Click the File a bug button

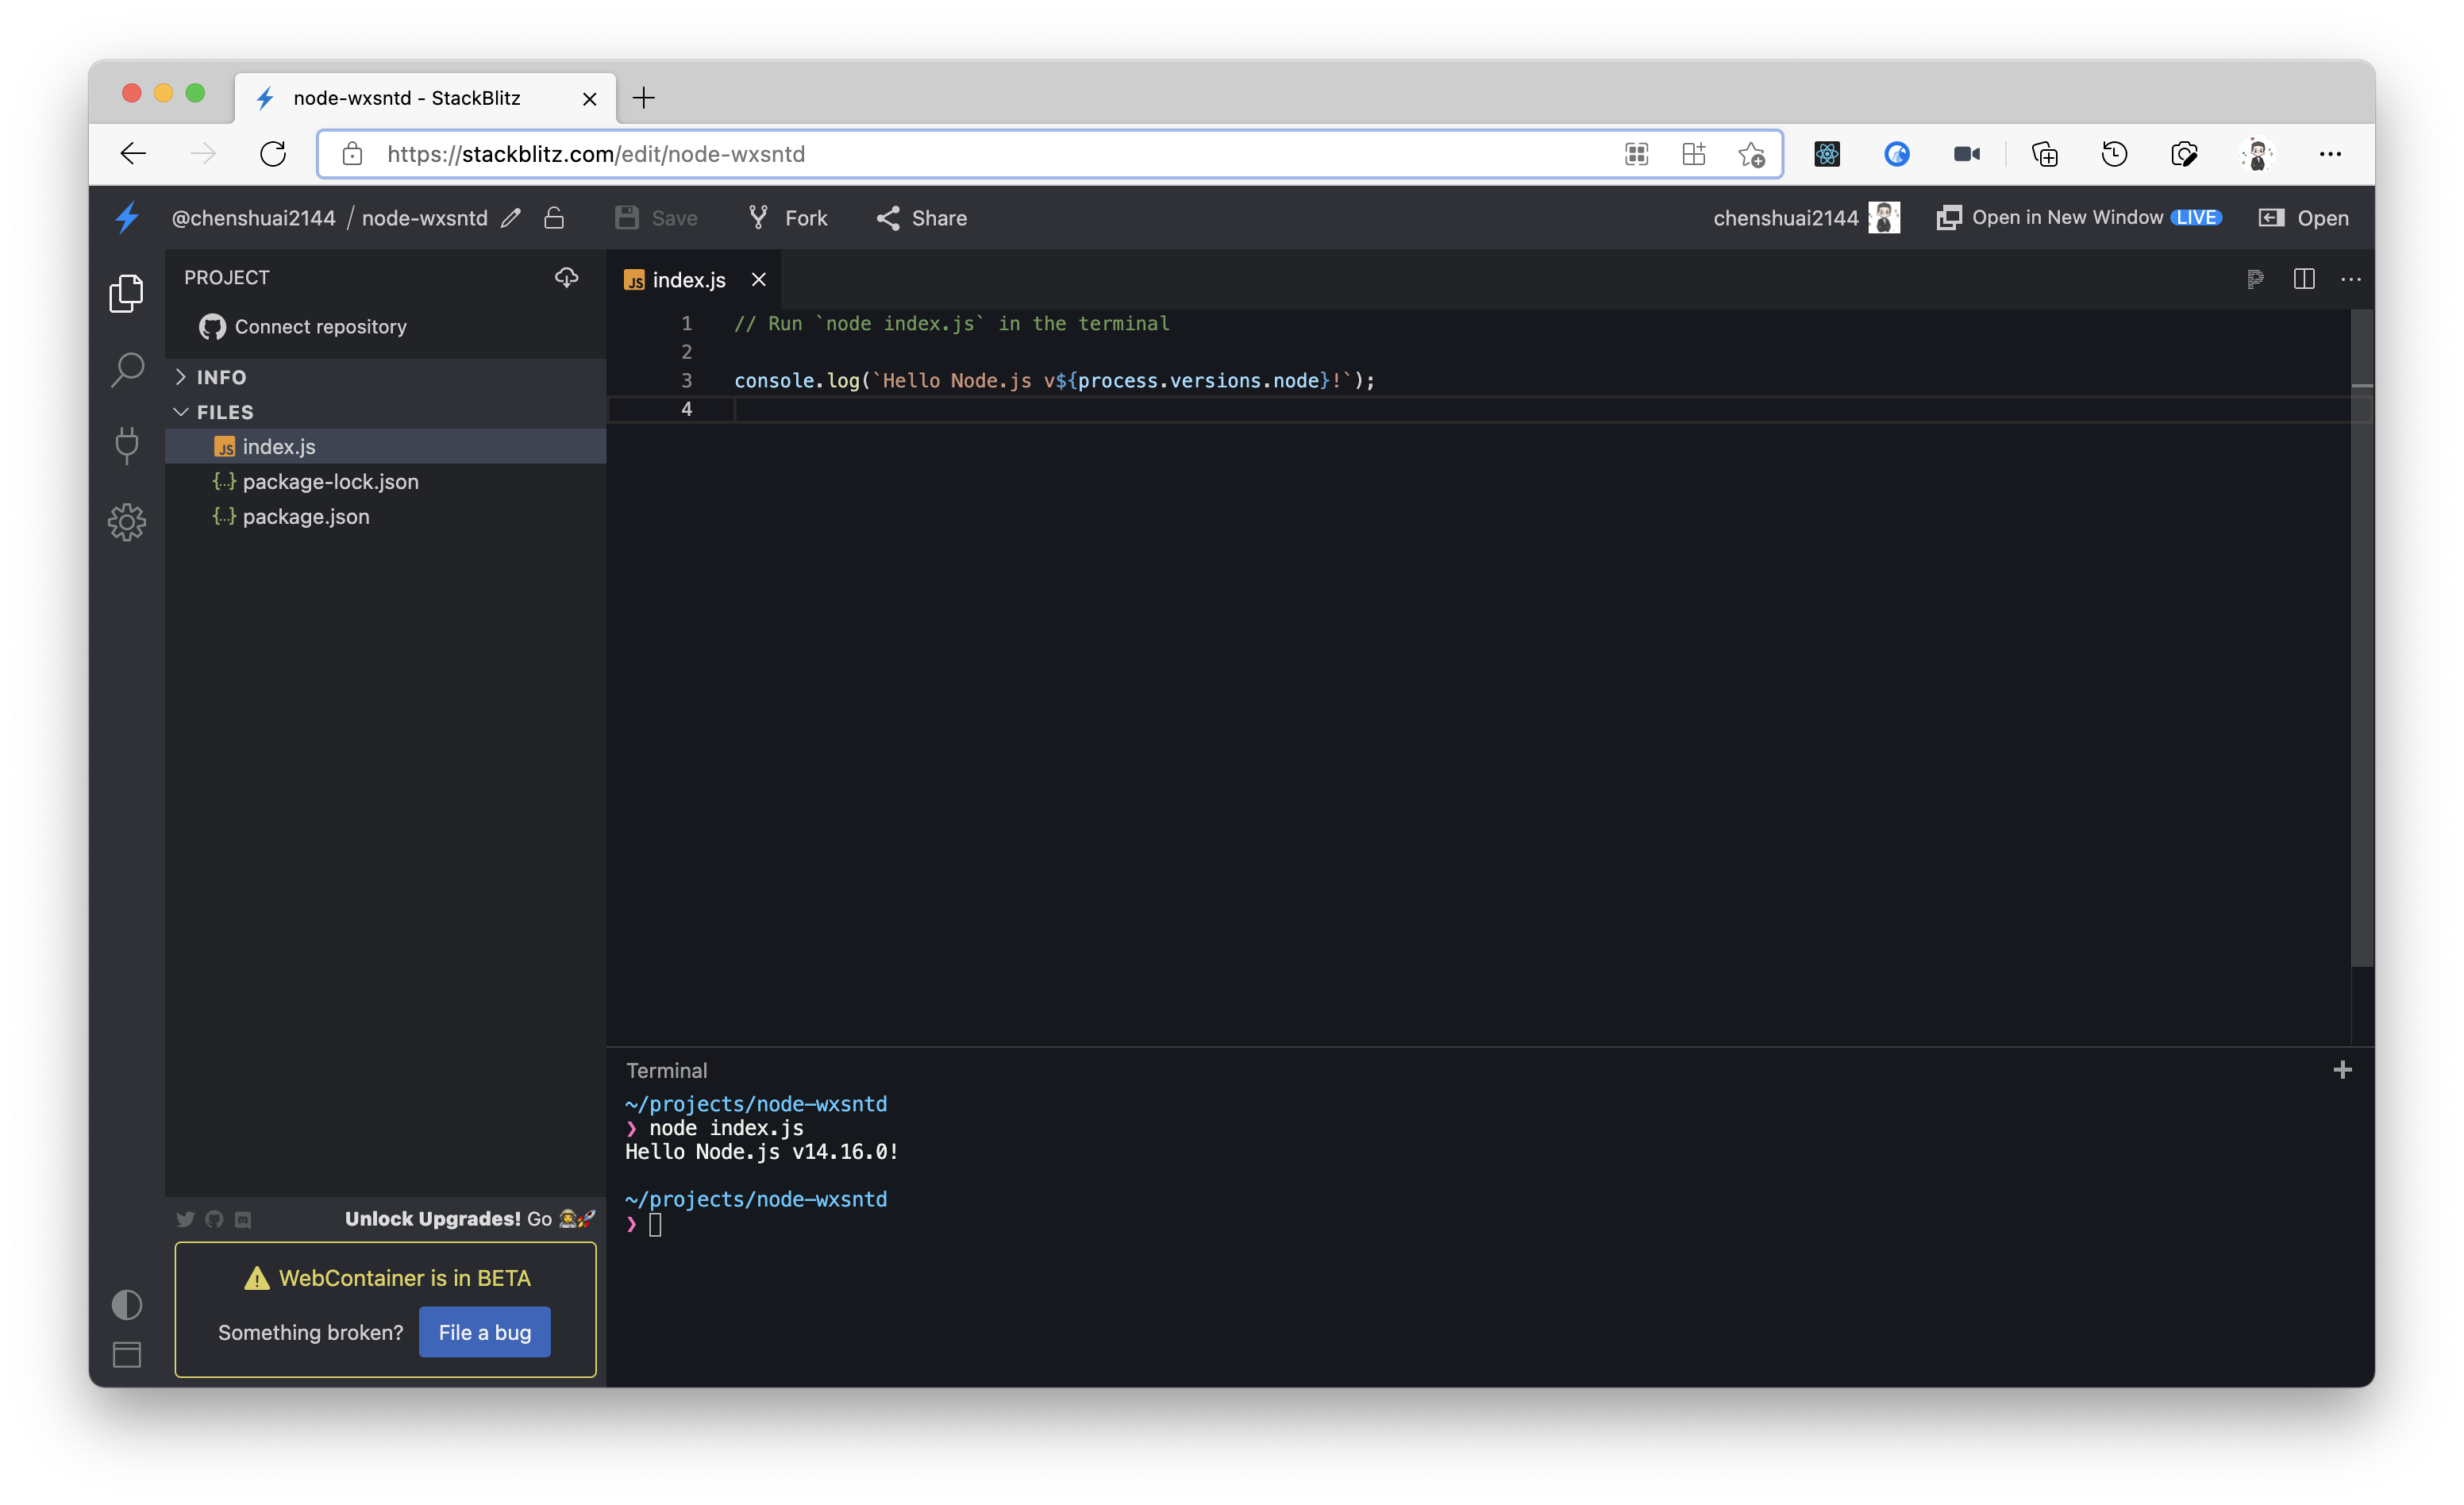485,1332
